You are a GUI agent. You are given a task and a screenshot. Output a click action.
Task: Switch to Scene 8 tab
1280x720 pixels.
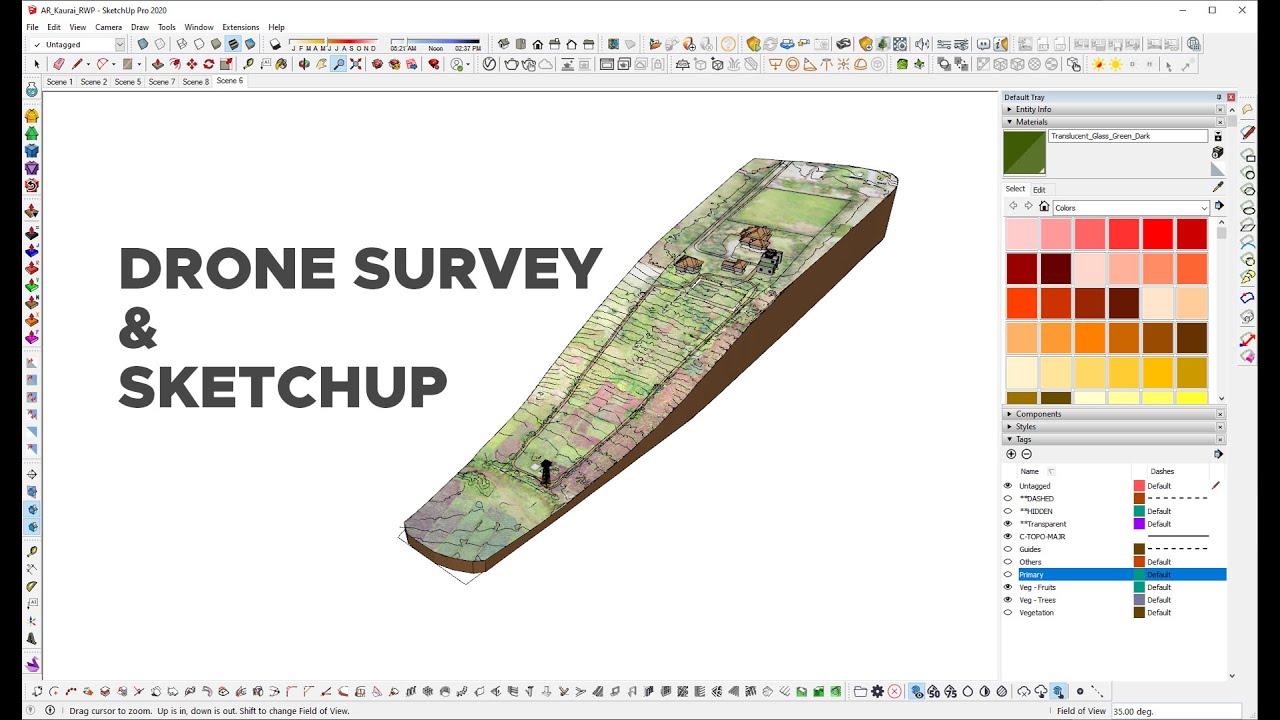tap(196, 82)
